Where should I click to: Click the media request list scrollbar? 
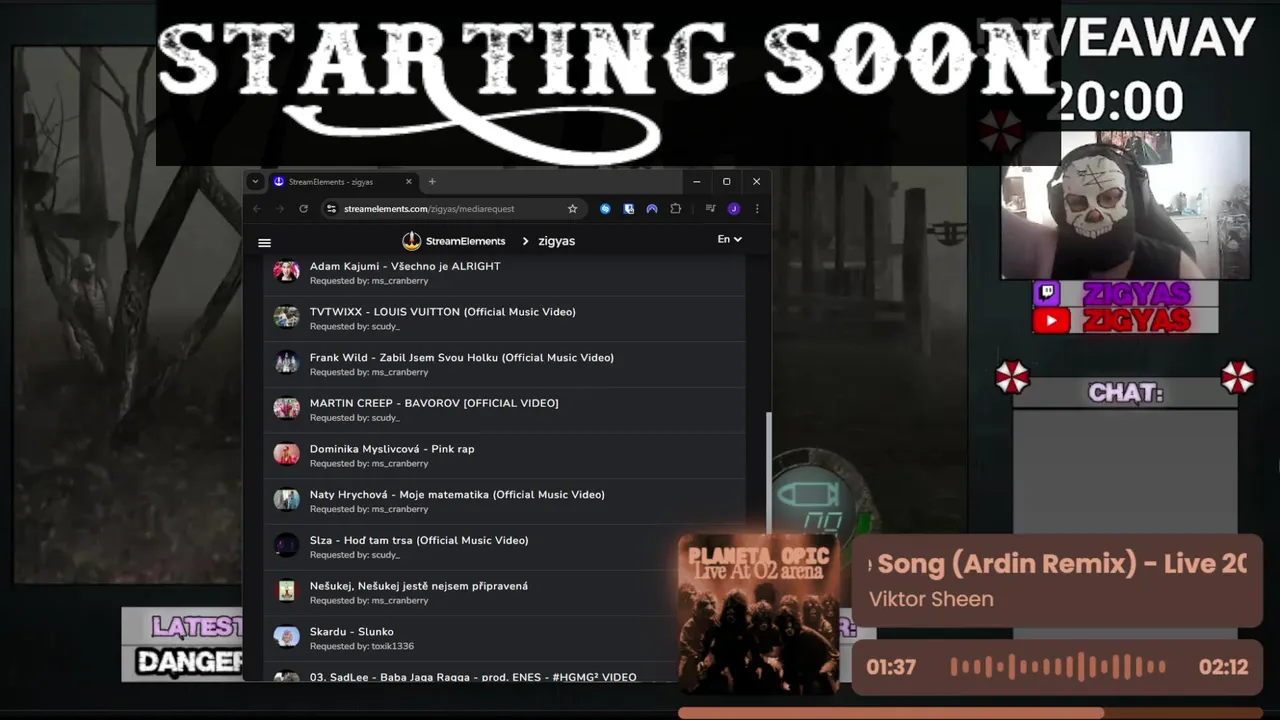click(768, 472)
